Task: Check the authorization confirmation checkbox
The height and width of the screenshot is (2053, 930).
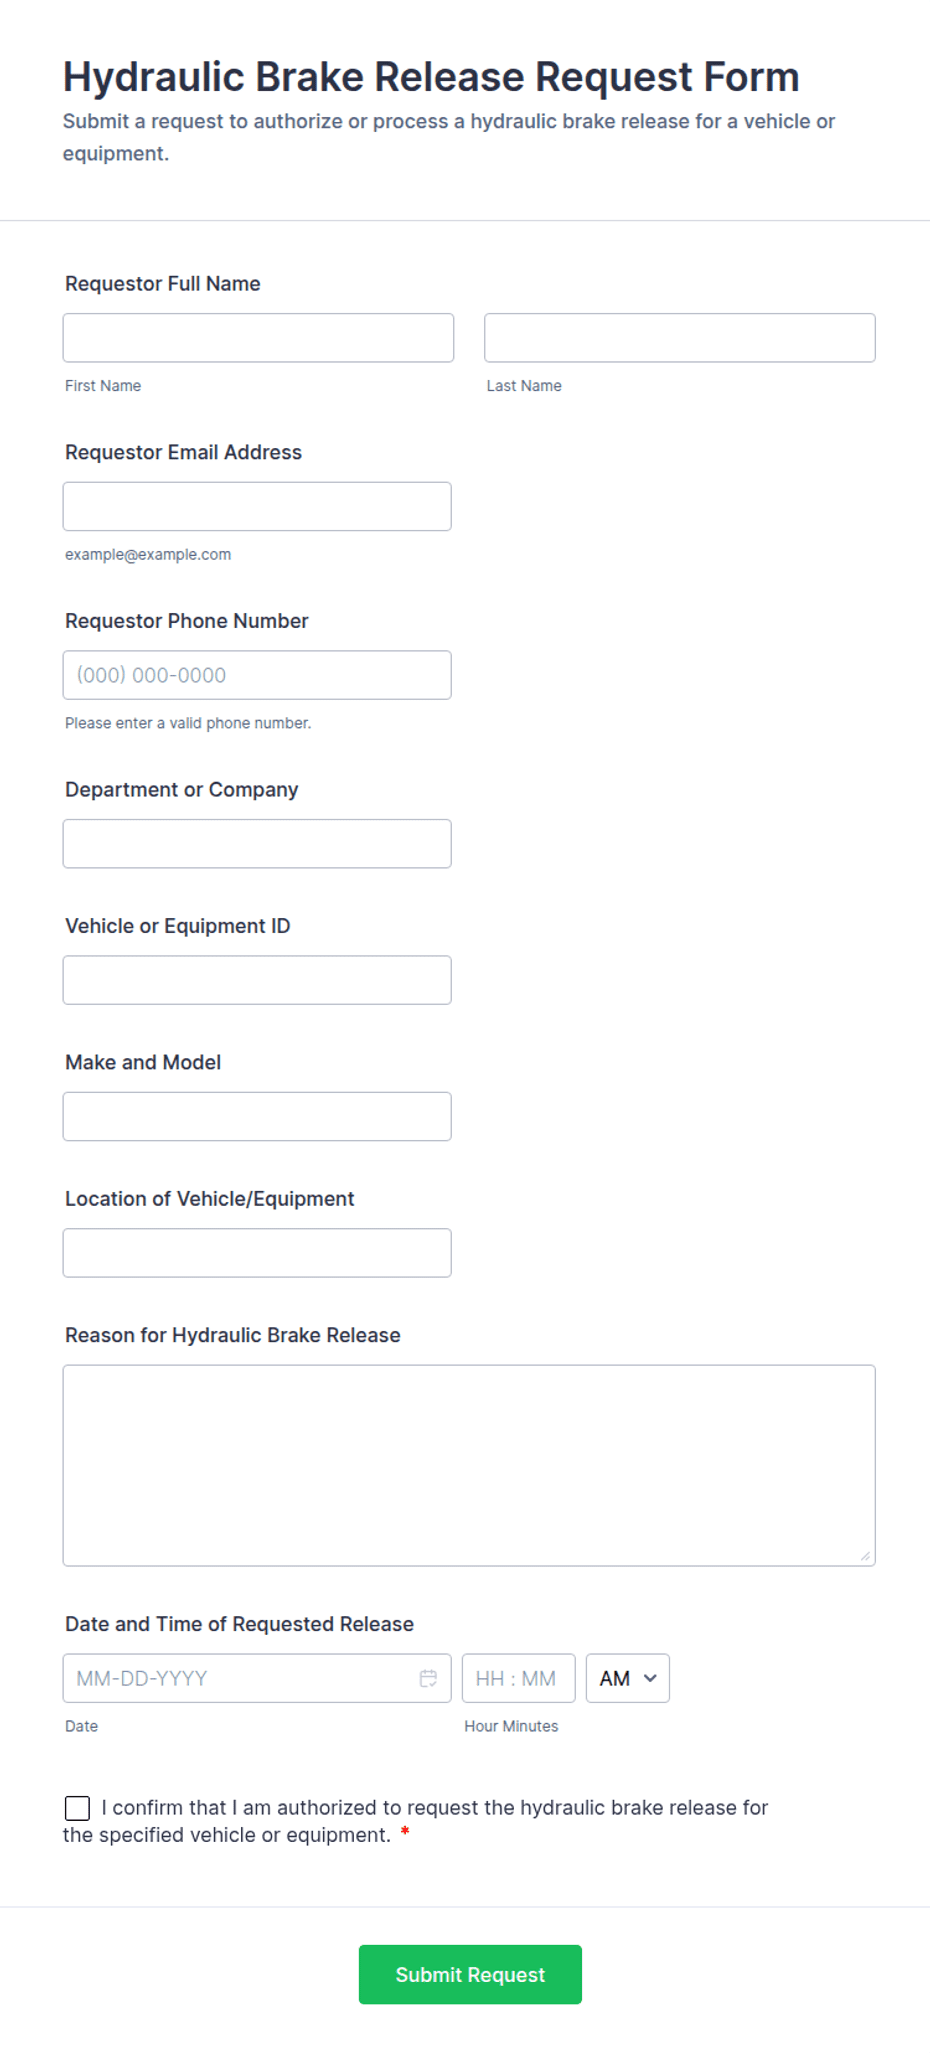Action: coord(77,1808)
